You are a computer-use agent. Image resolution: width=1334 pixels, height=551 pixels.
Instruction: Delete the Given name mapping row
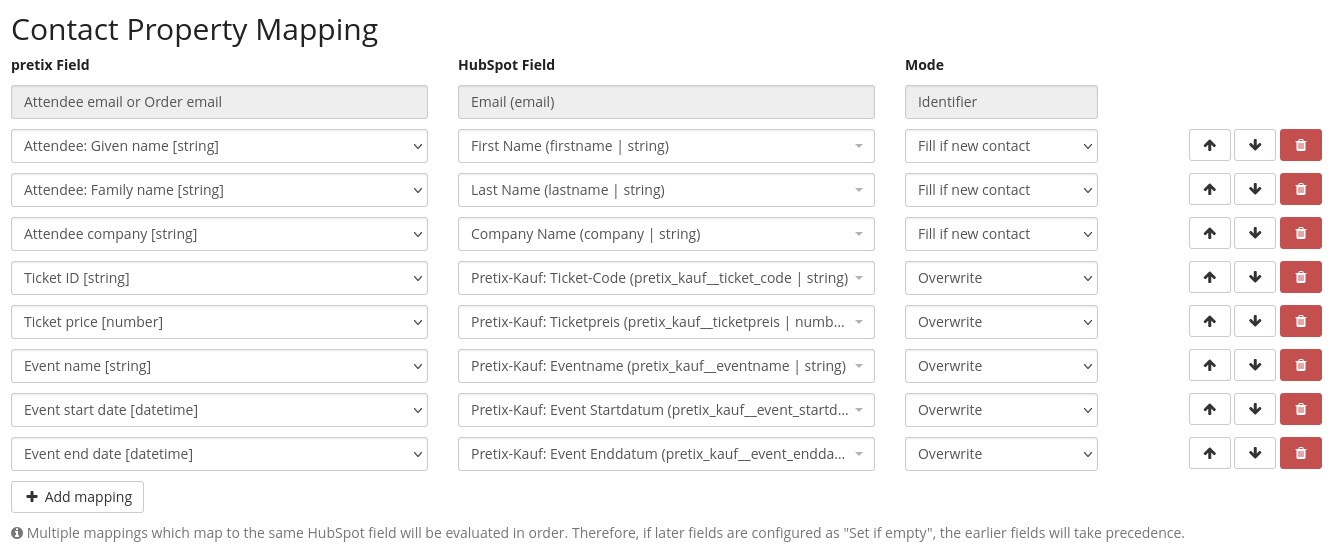click(x=1300, y=145)
